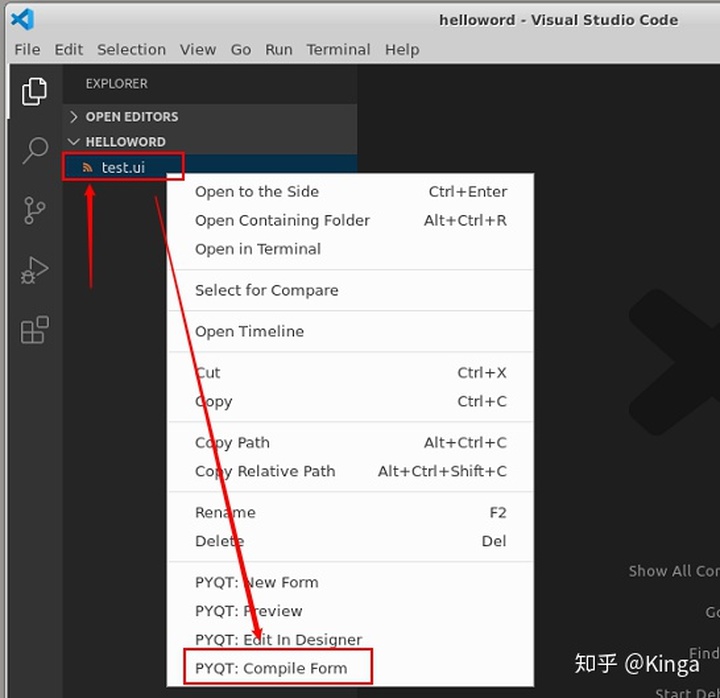Choose PYQT: New Form
720x698 pixels.
click(x=350, y=582)
